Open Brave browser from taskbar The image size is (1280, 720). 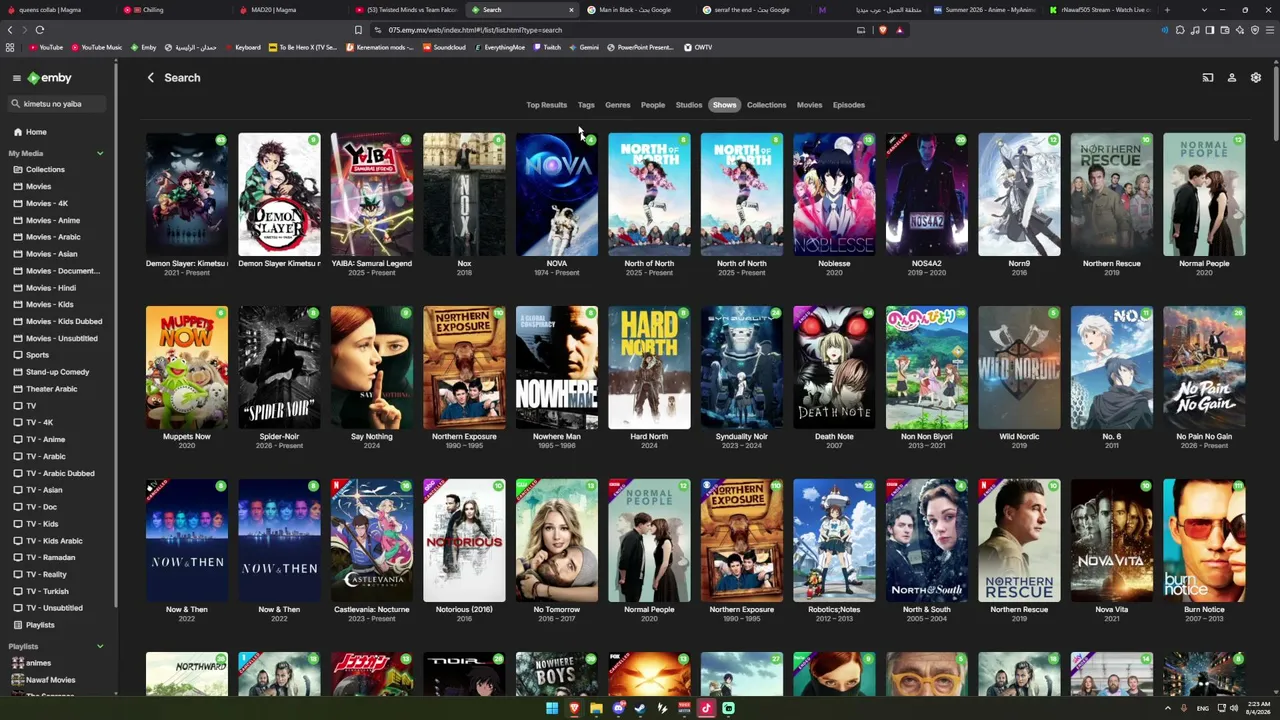point(574,709)
